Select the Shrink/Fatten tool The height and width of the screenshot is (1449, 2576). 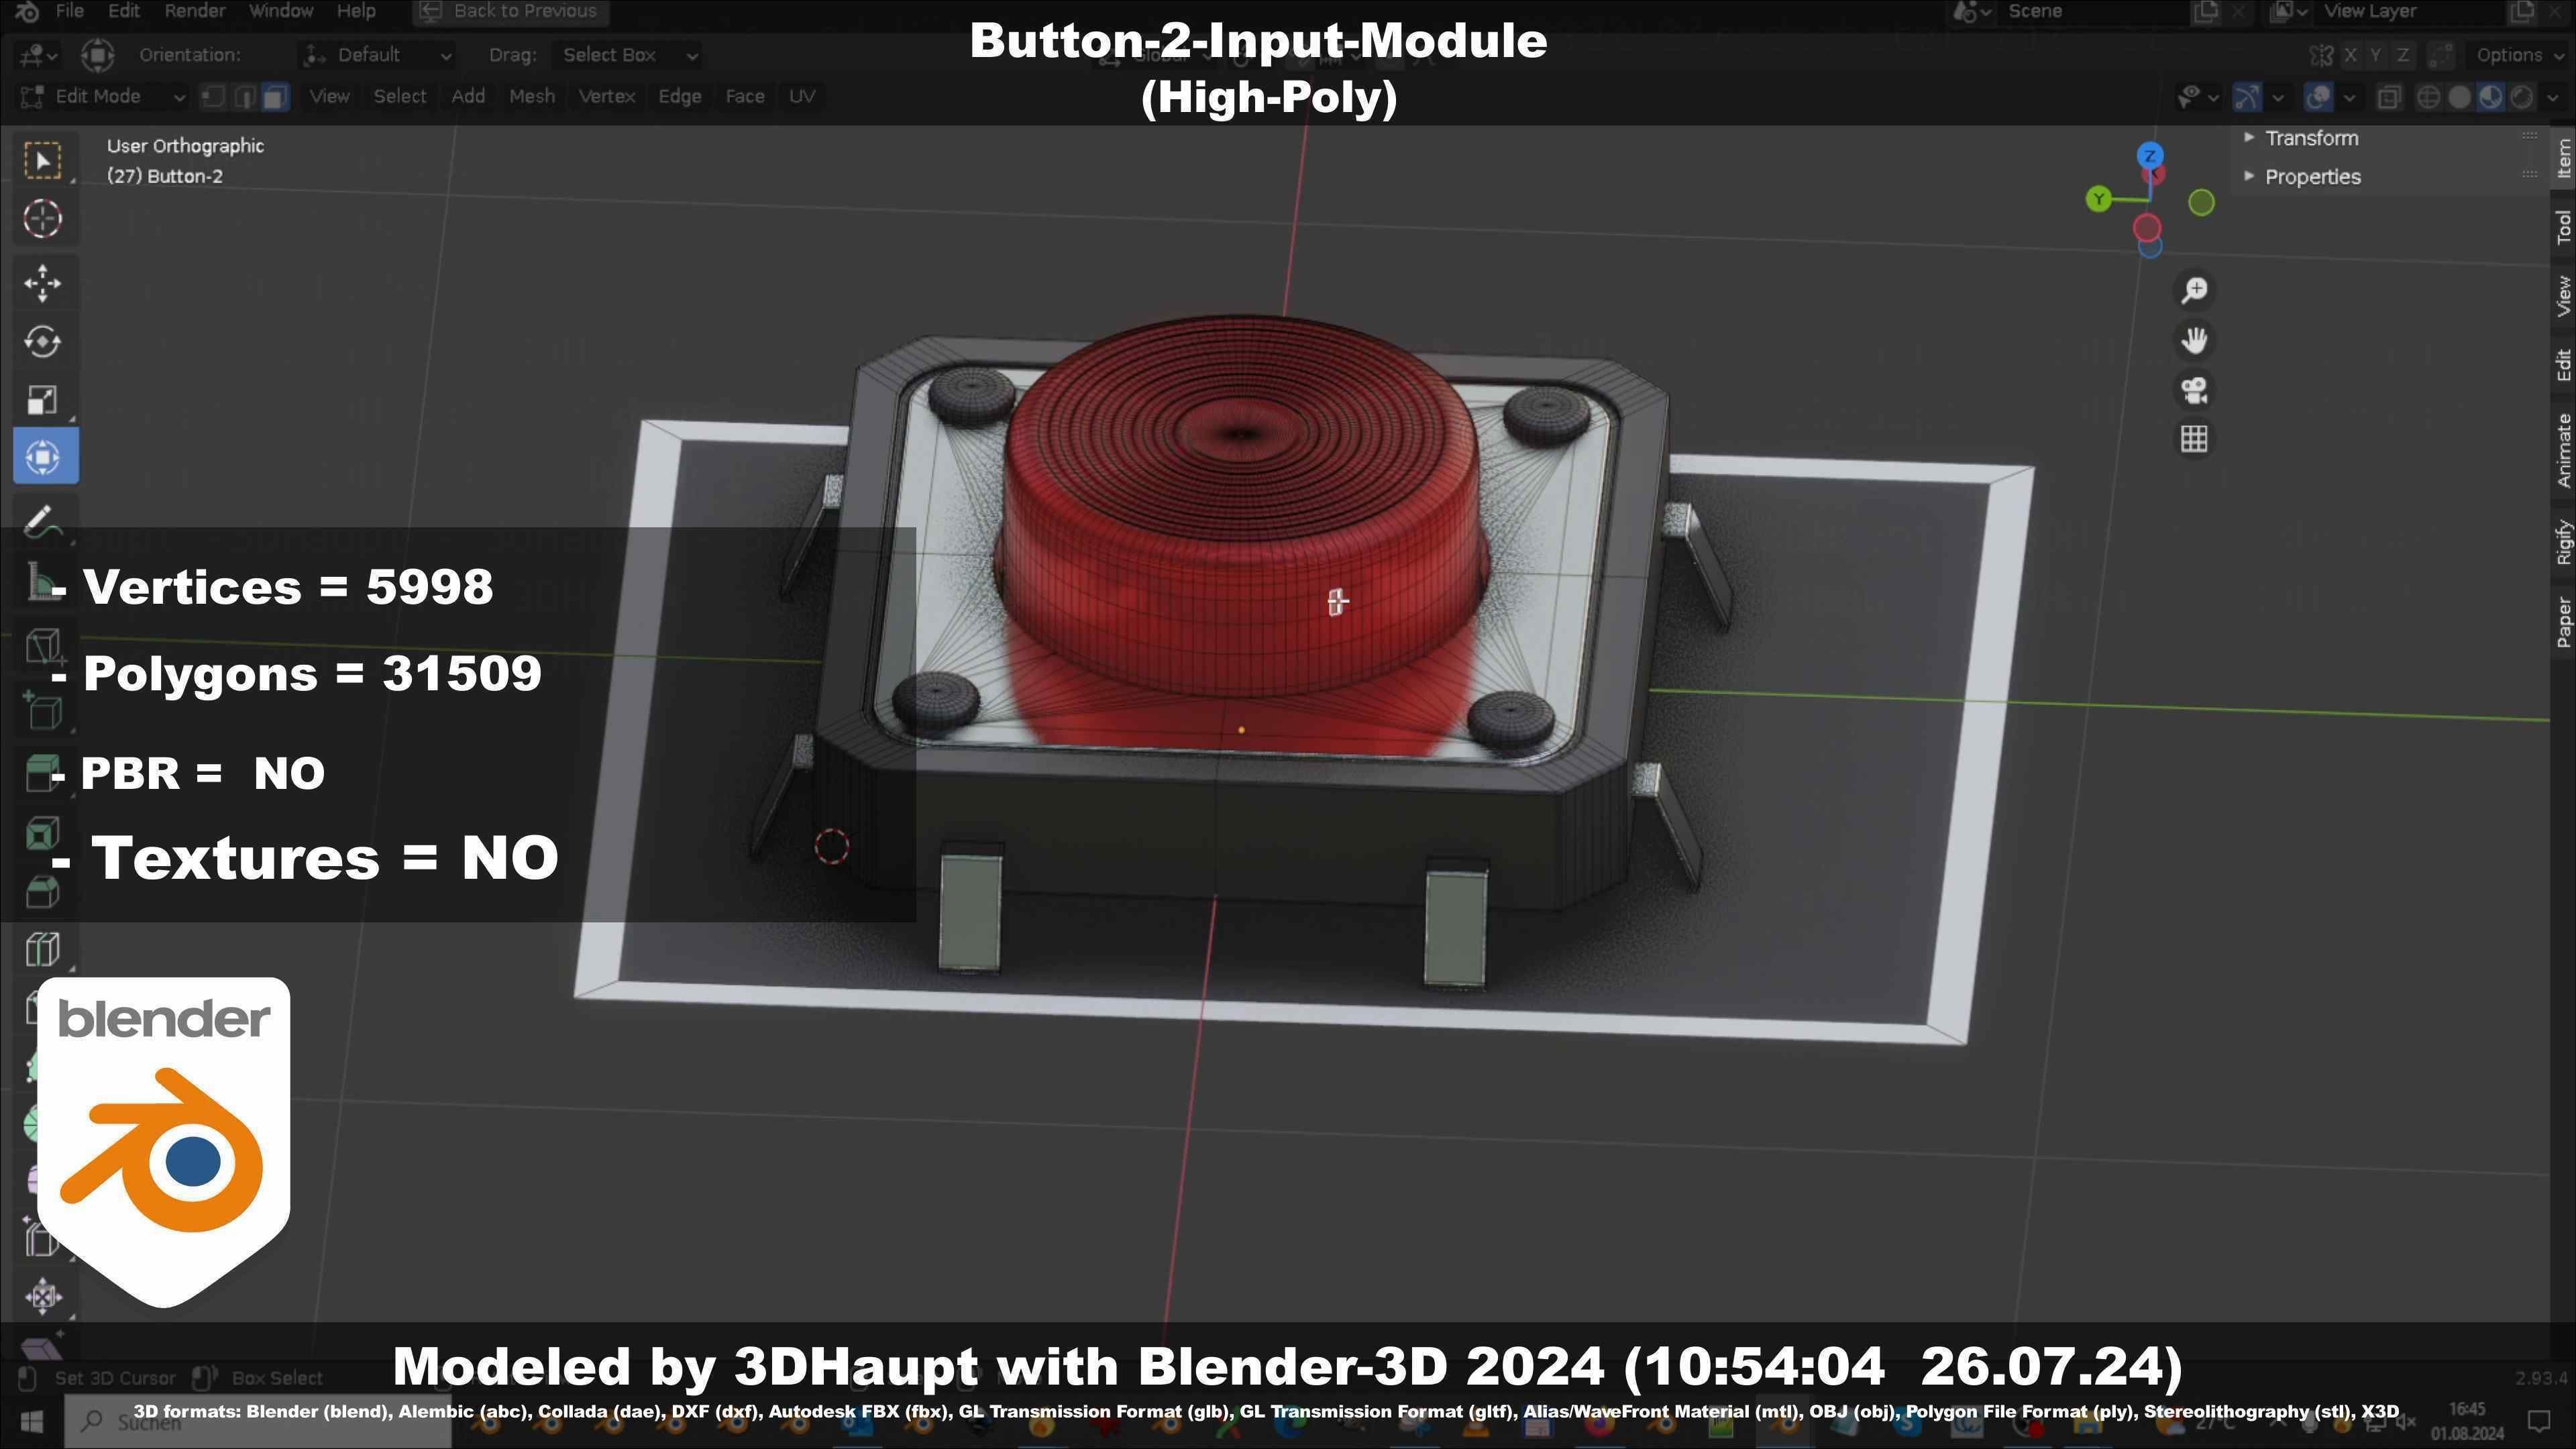(42, 1297)
